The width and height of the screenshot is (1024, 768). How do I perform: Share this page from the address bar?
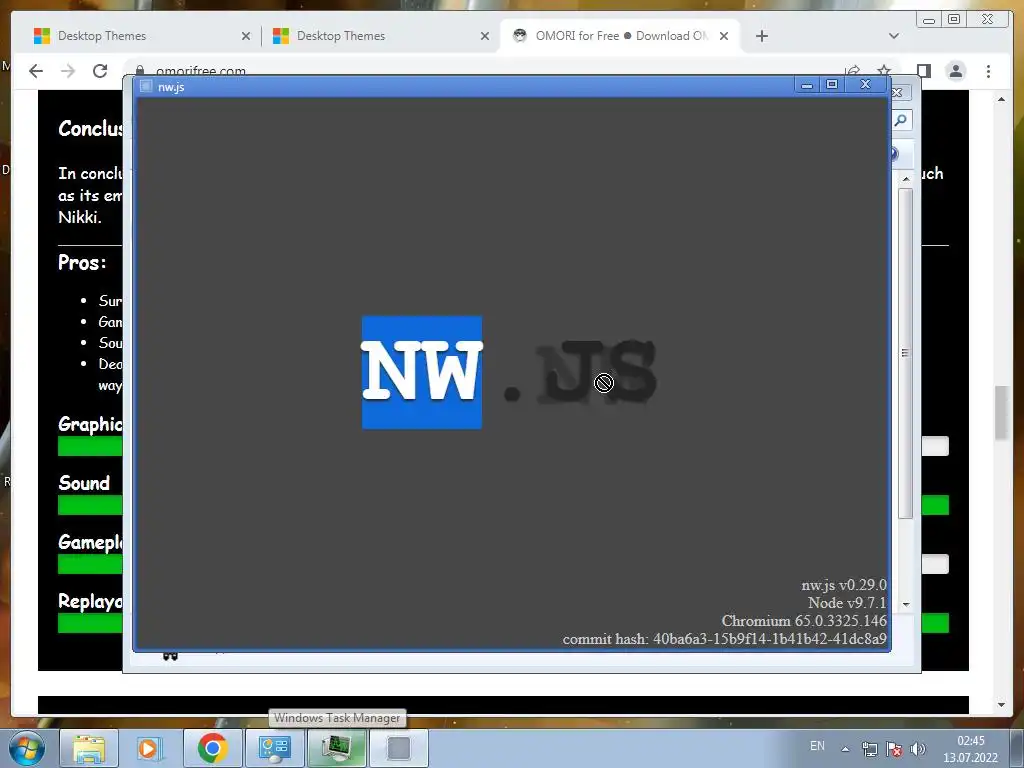tap(852, 70)
